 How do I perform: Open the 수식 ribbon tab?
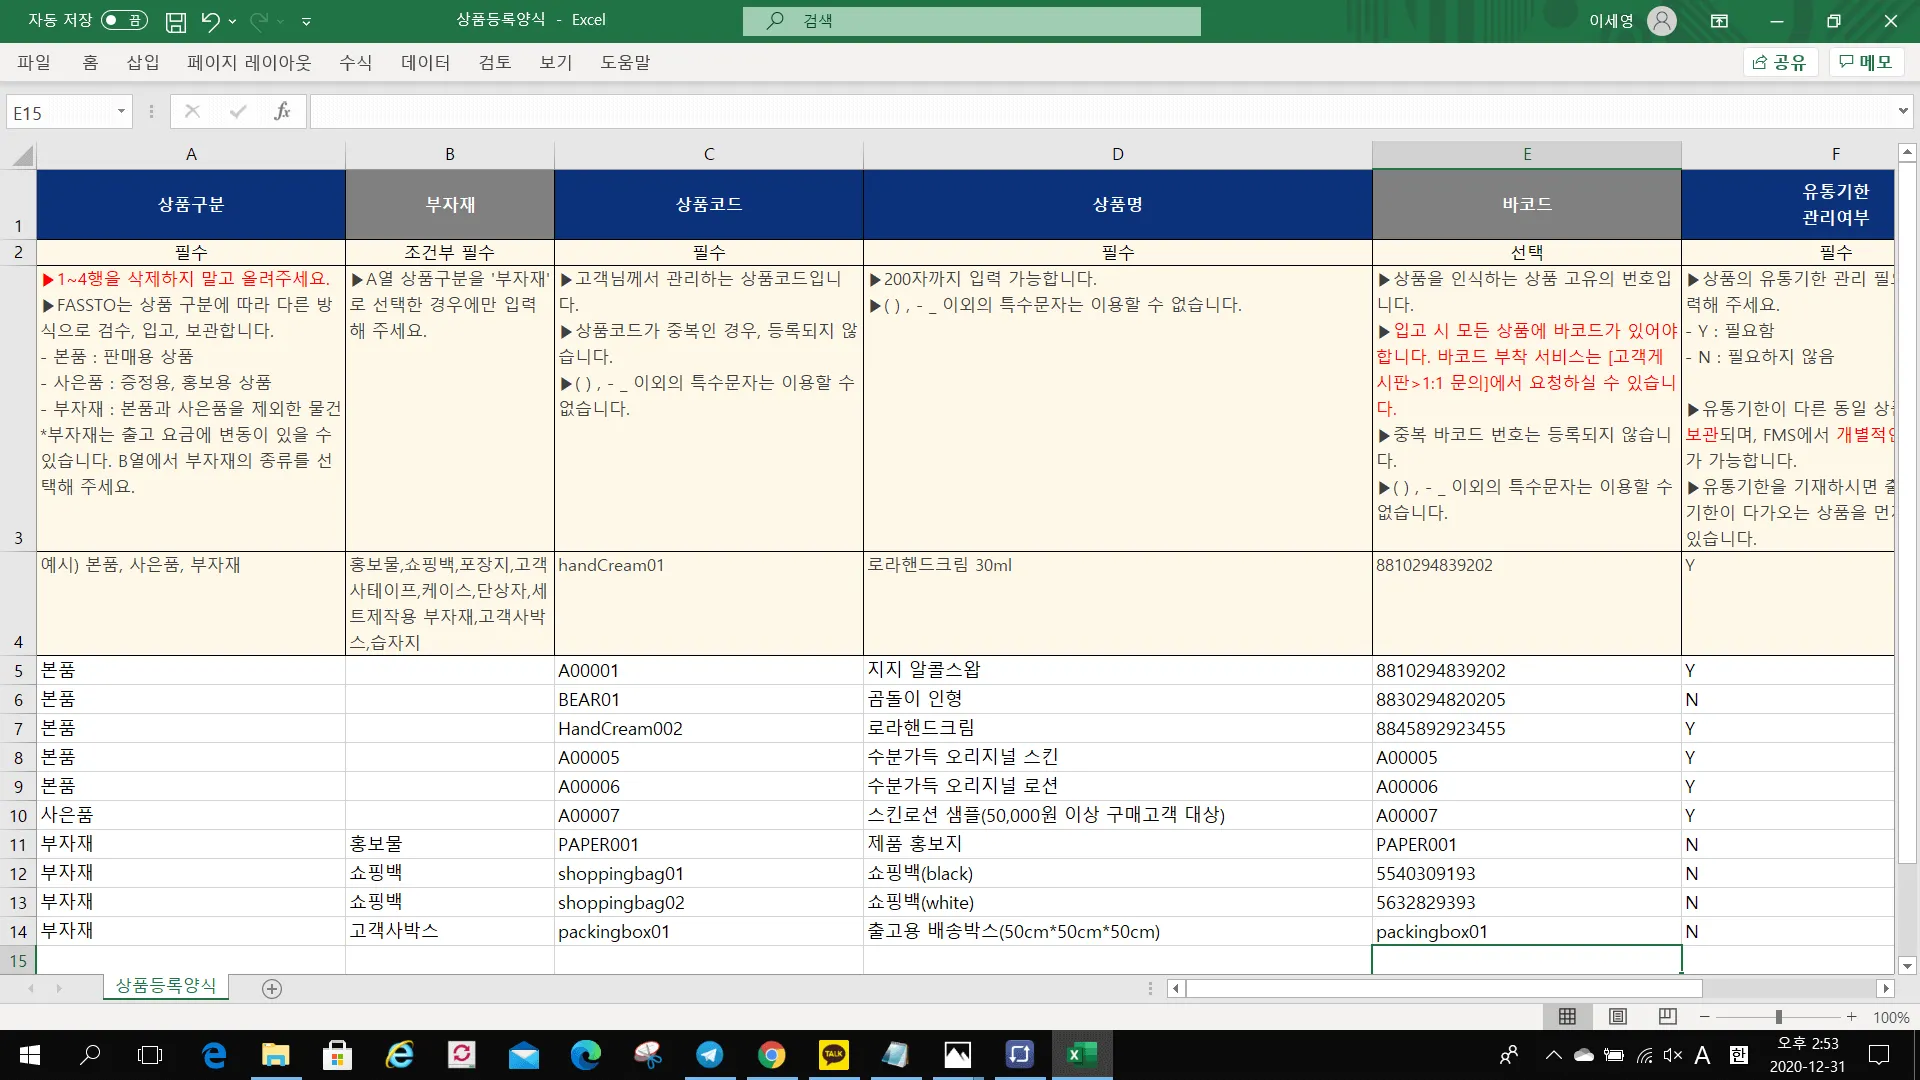(x=355, y=63)
